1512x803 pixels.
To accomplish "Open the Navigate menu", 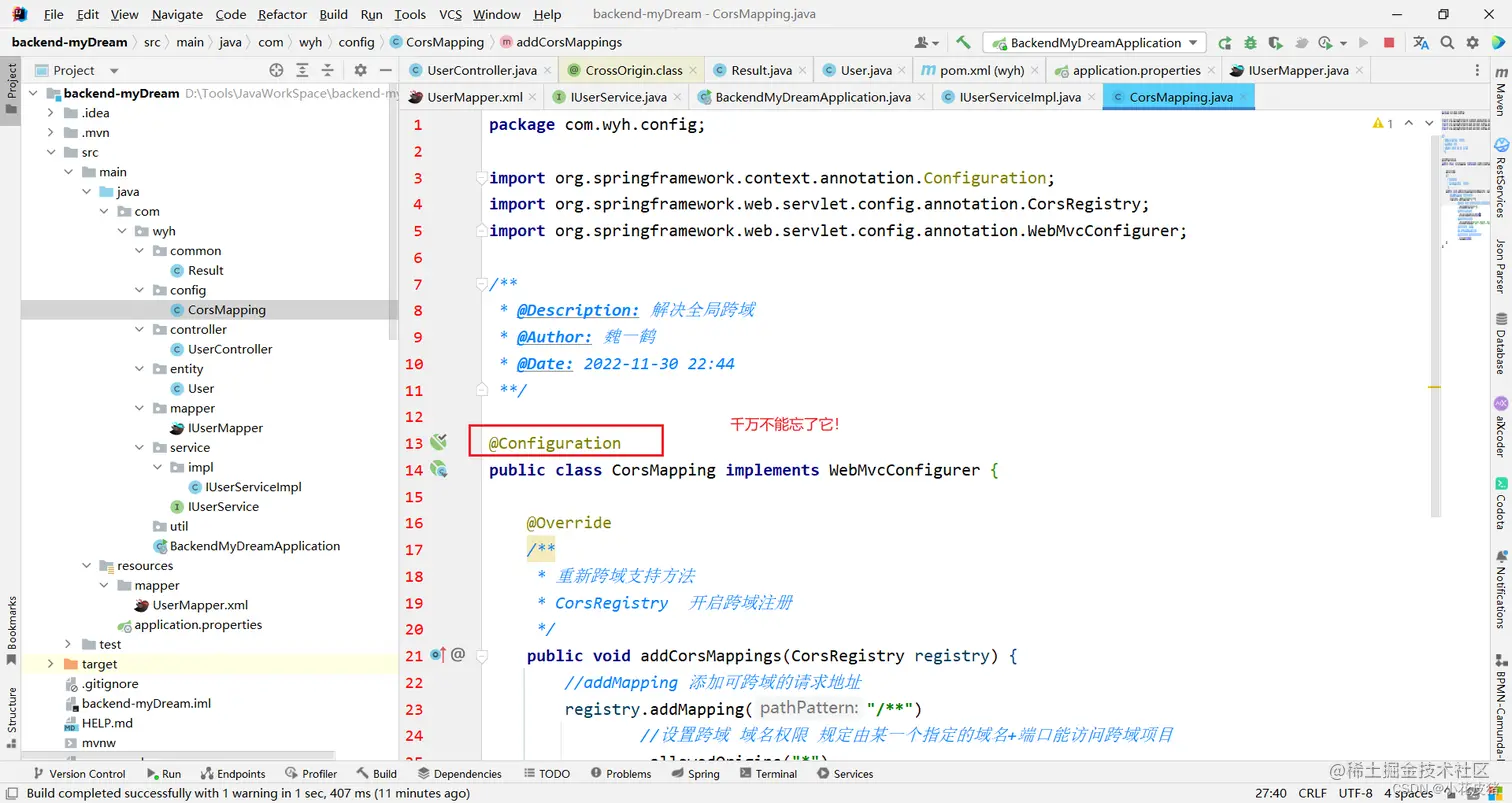I will coord(177,14).
